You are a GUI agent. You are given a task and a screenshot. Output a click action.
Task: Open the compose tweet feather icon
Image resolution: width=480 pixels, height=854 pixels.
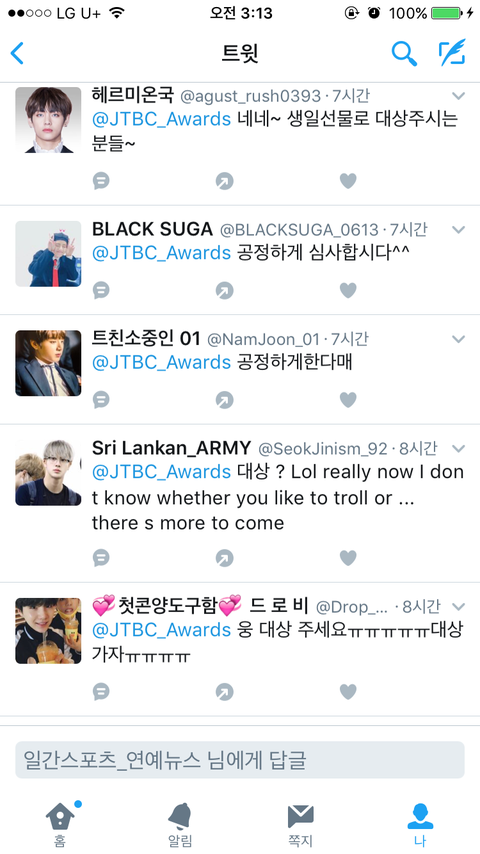click(452, 52)
